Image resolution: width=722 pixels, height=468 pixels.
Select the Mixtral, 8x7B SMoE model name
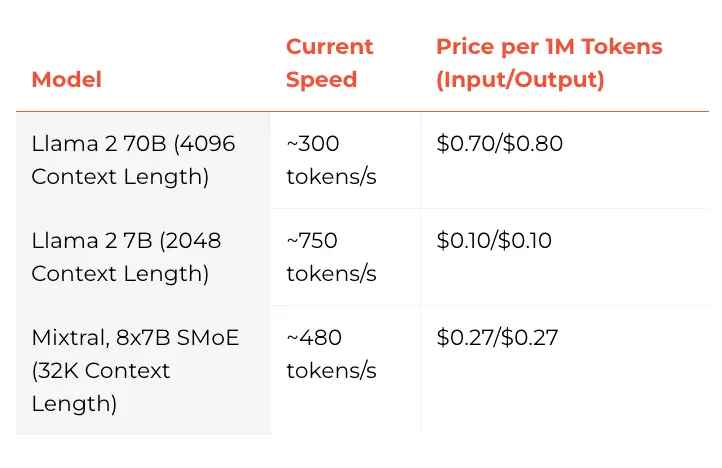coord(135,338)
